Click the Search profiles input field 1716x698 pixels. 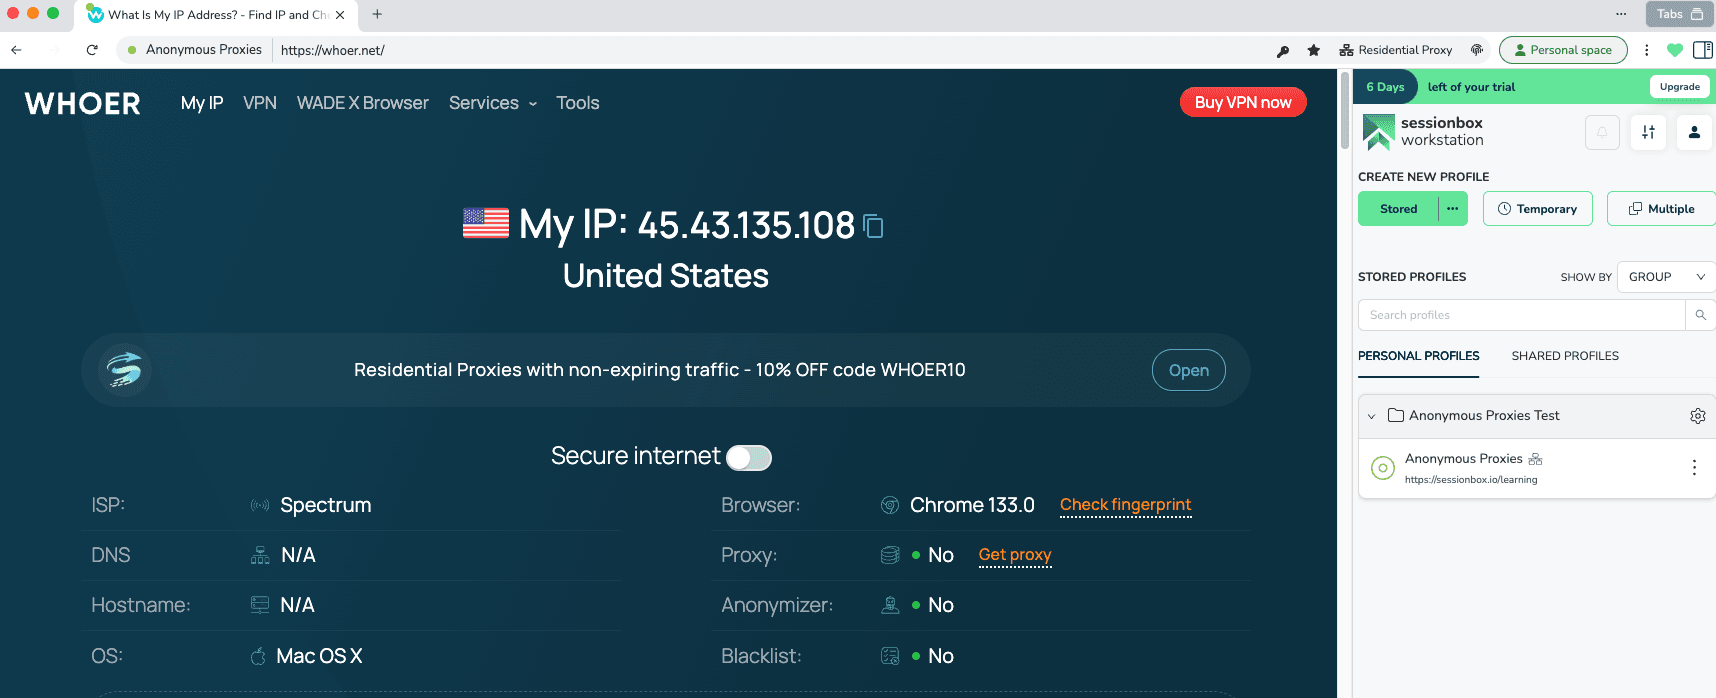coord(1521,315)
